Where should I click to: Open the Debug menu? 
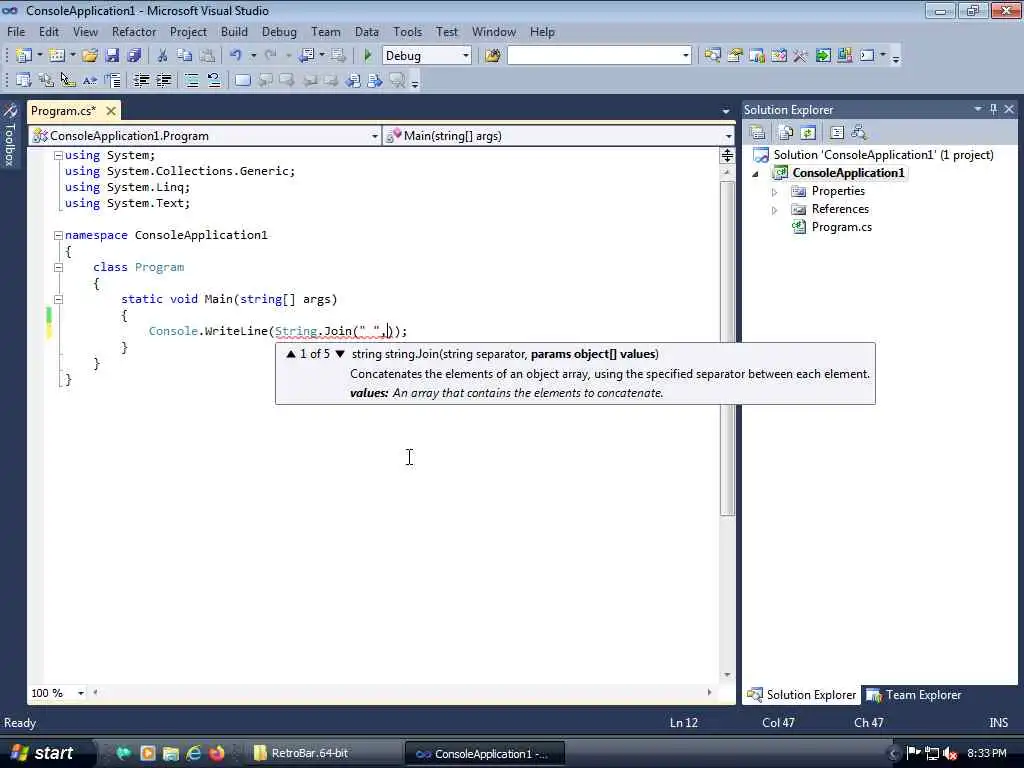tap(279, 31)
